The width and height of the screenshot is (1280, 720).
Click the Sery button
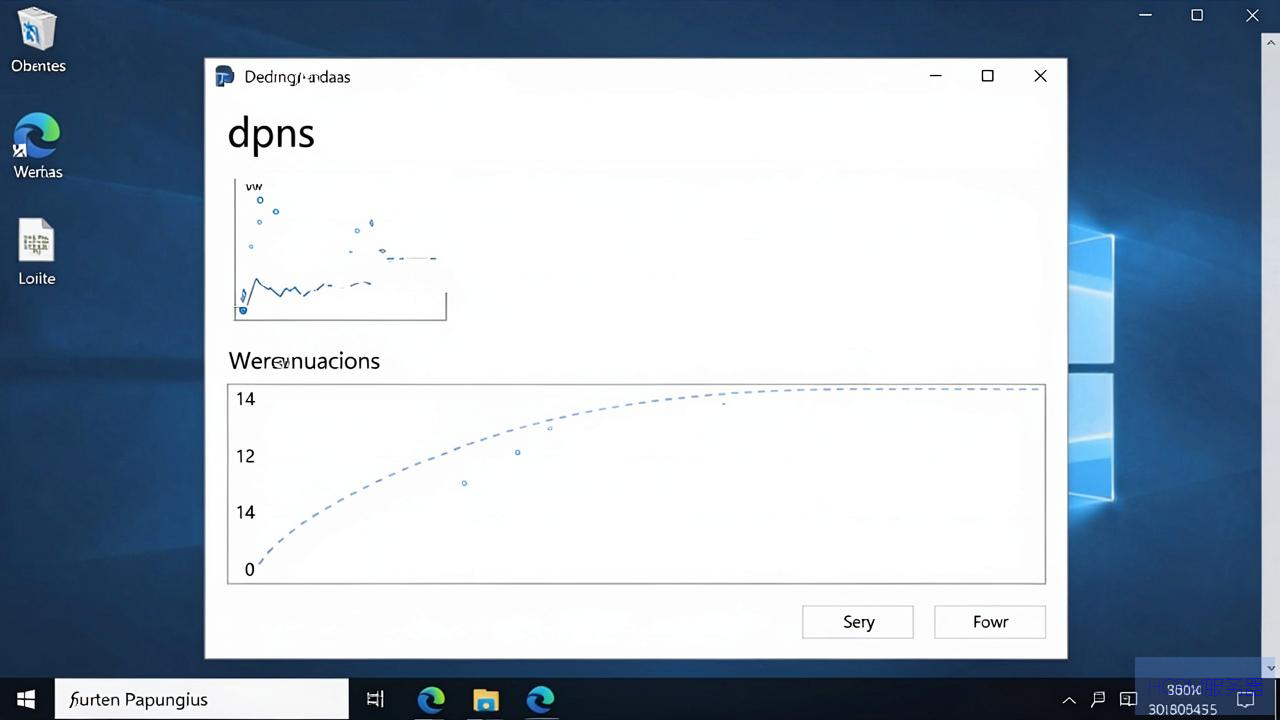pyautogui.click(x=858, y=622)
